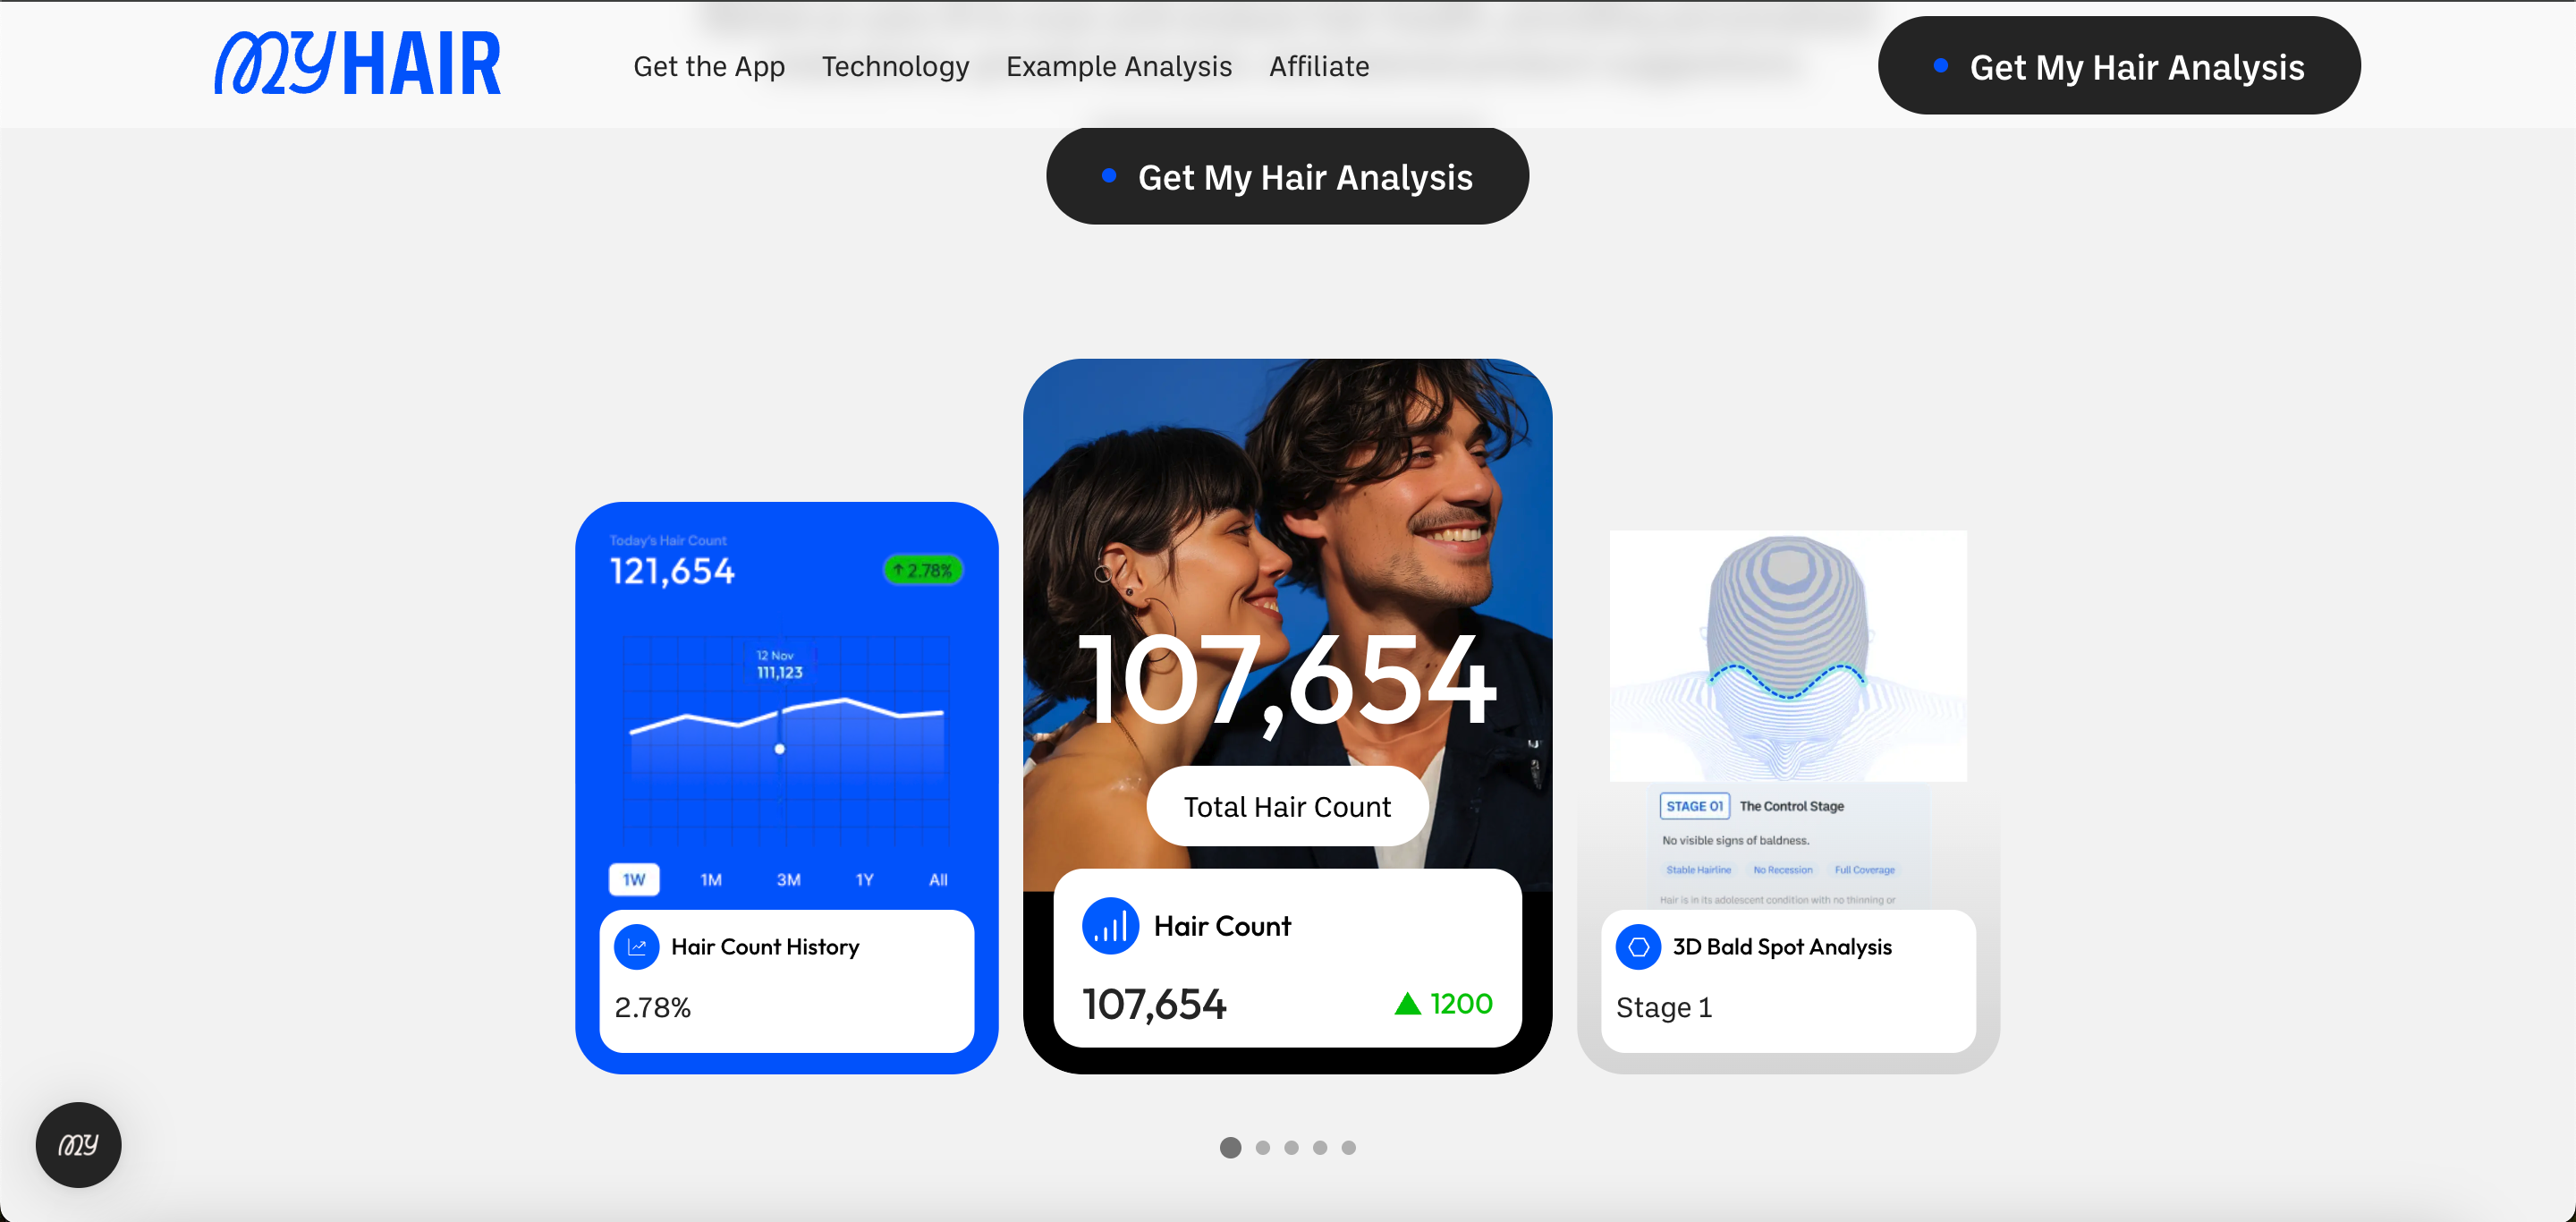The image size is (2576, 1222).
Task: Show All time hair count history
Action: tap(938, 879)
